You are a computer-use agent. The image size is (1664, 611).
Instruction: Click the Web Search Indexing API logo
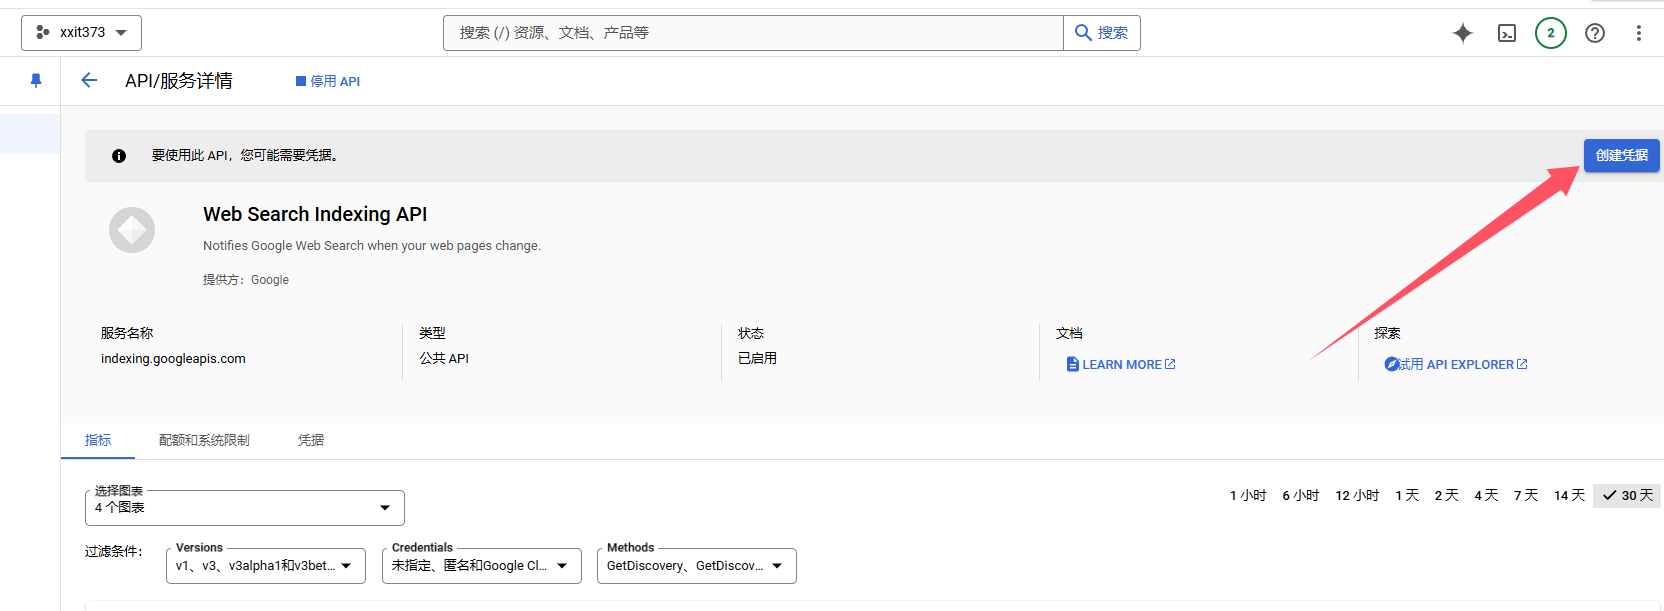[132, 230]
